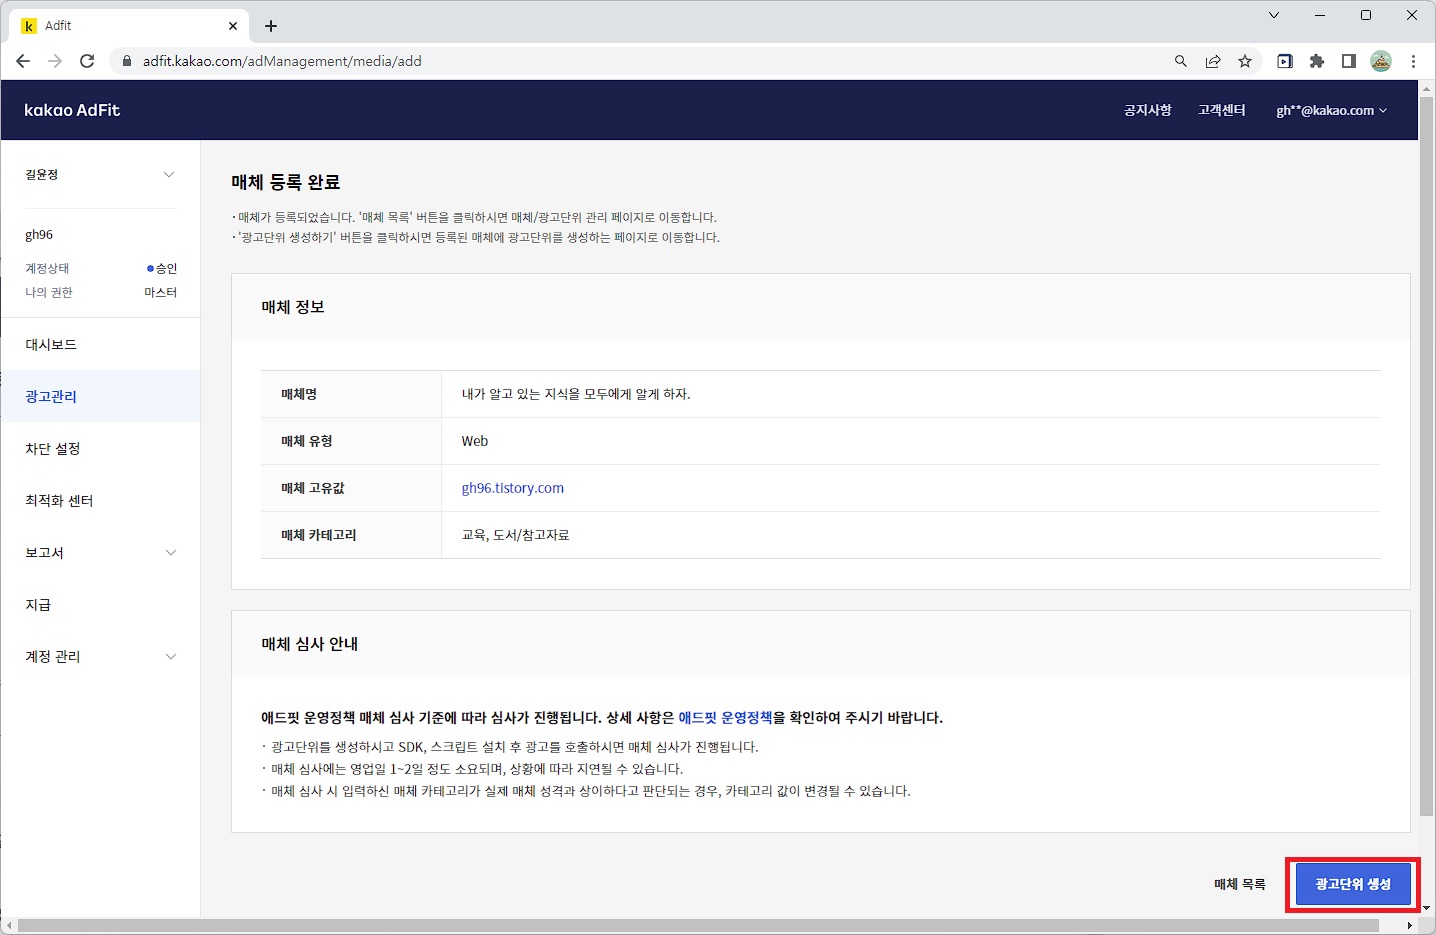Click the browser forward arrow
This screenshot has width=1436, height=935.
coord(55,61)
